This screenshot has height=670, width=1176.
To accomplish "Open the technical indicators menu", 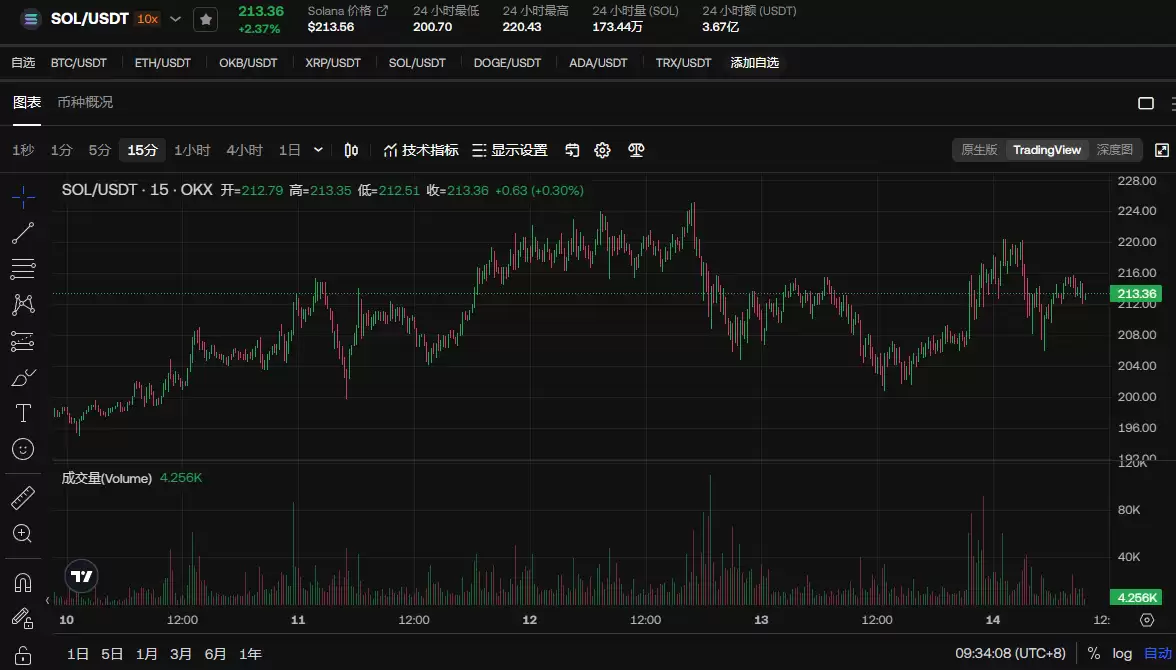I will pyautogui.click(x=421, y=150).
